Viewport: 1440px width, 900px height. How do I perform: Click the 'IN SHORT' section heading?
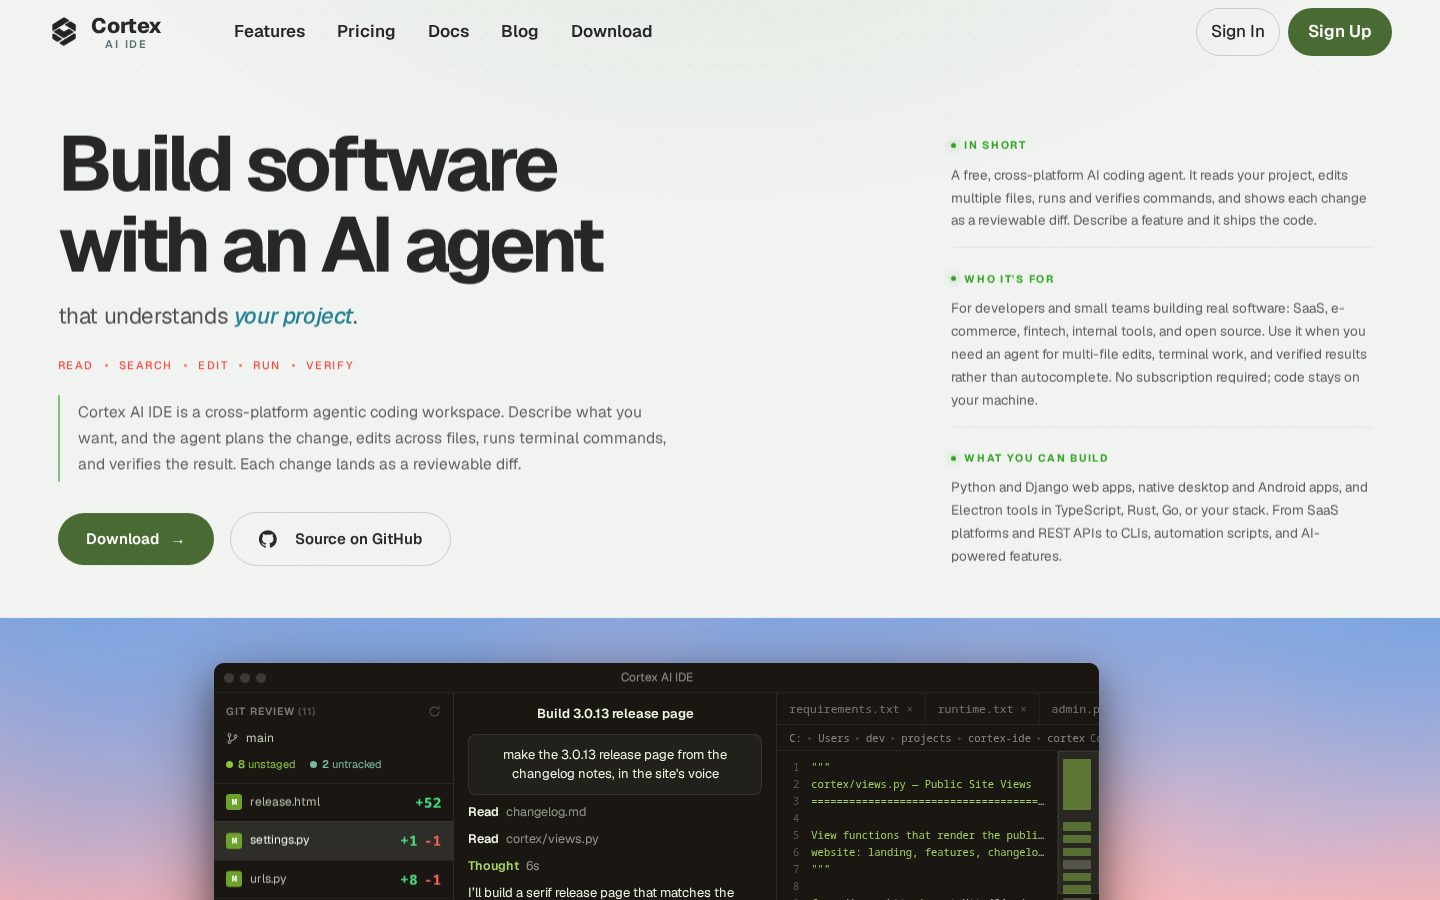pyautogui.click(x=995, y=145)
